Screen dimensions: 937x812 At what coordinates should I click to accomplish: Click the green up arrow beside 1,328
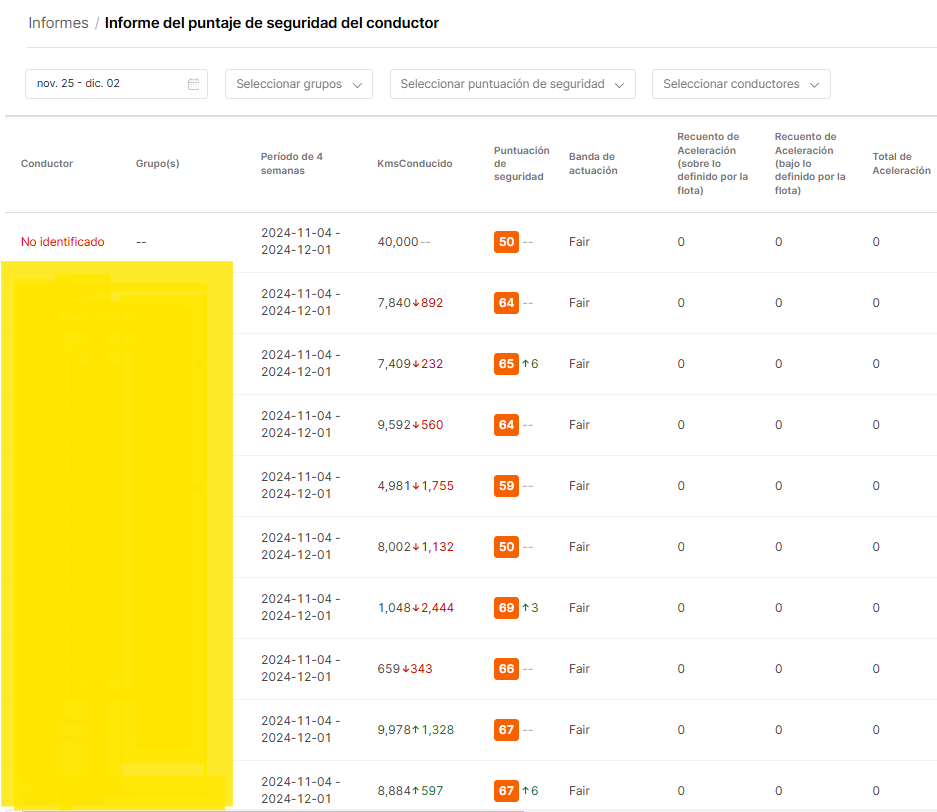point(416,730)
